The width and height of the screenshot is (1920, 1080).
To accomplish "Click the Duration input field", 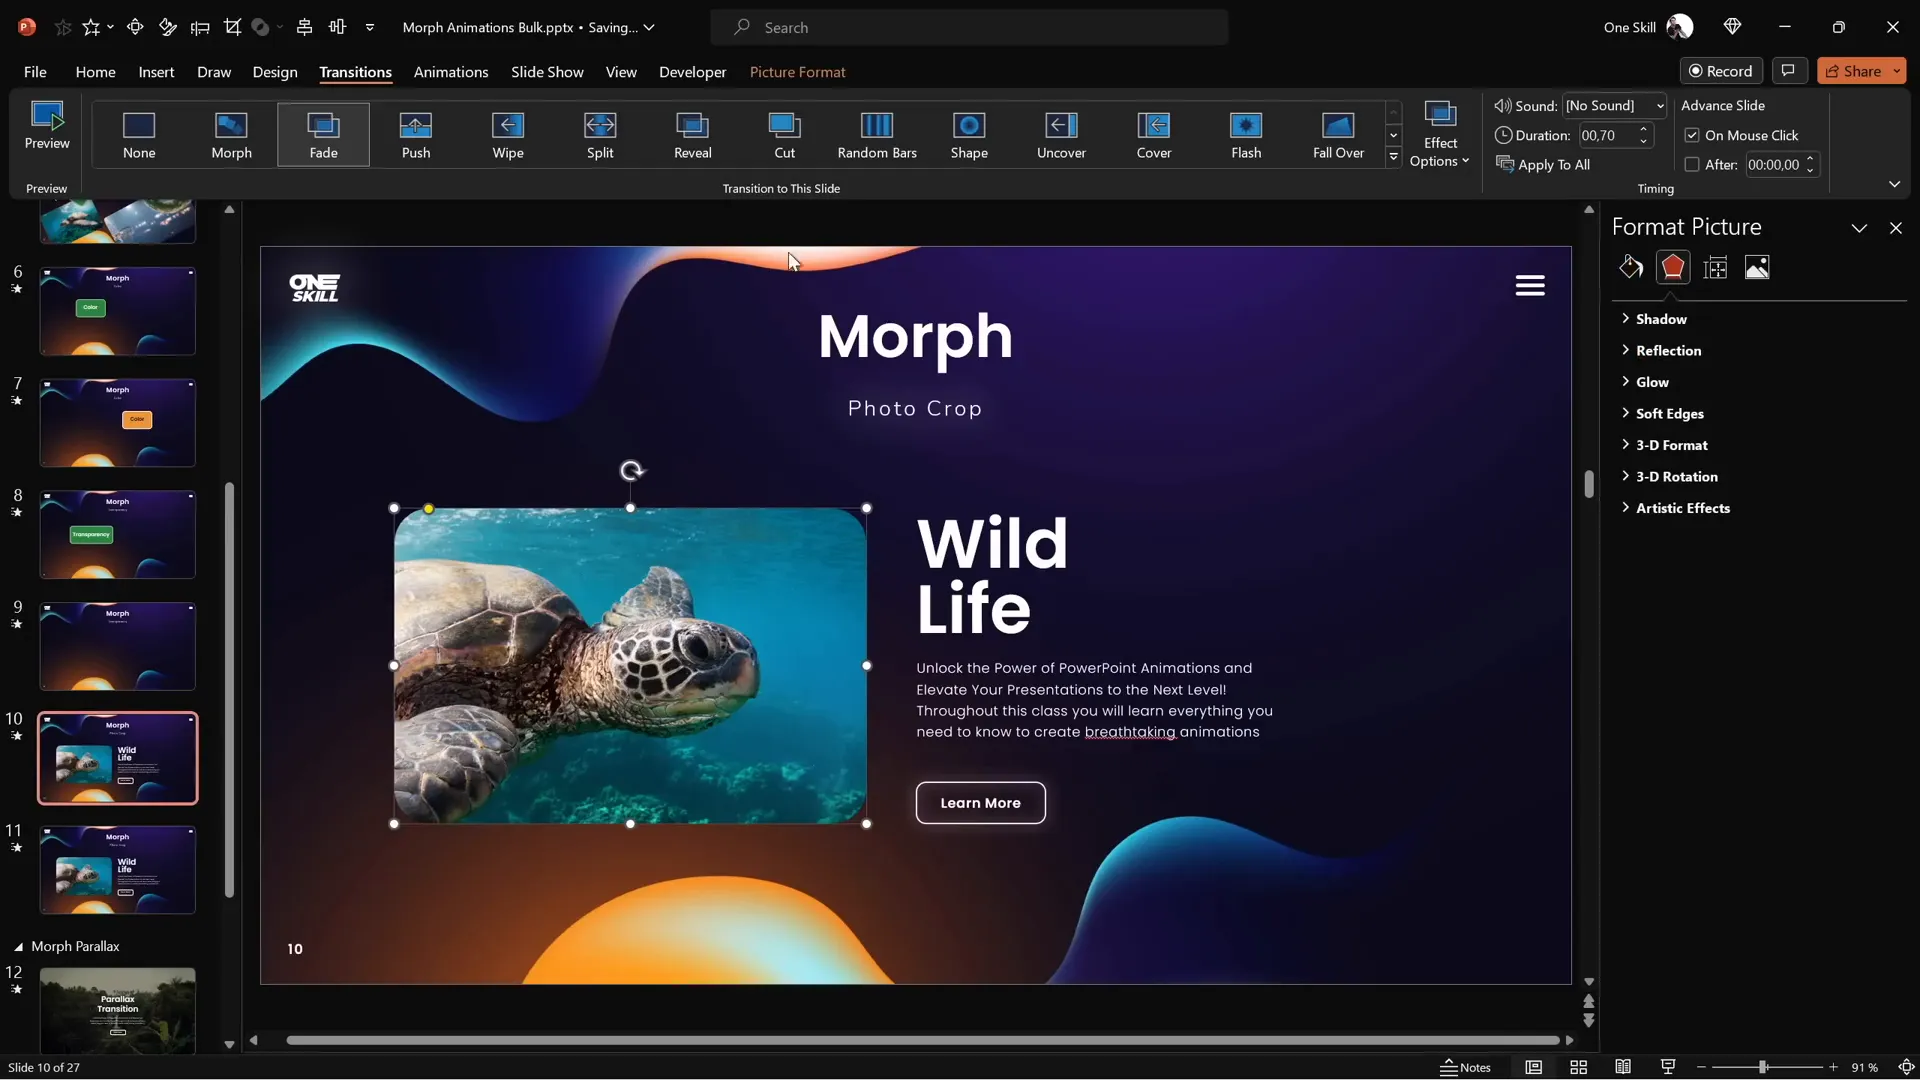I will (1607, 135).
